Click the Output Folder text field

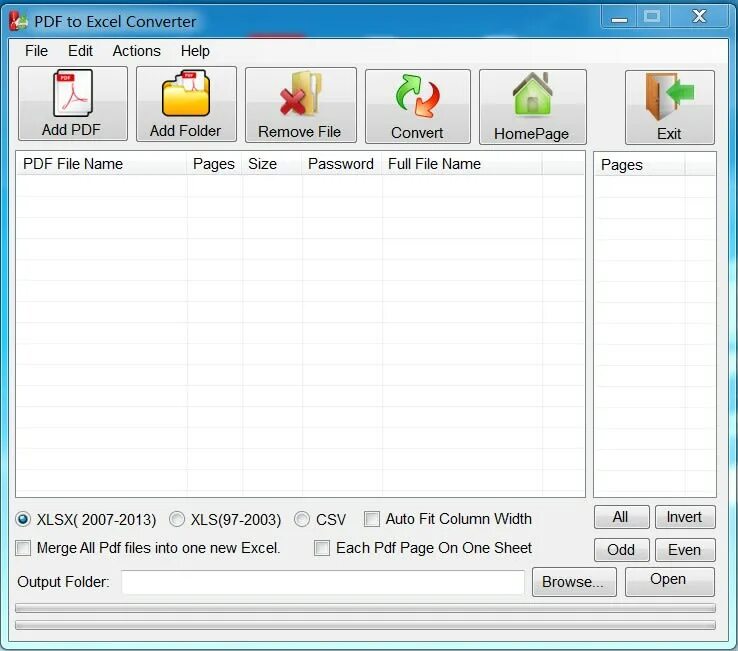pyautogui.click(x=323, y=582)
